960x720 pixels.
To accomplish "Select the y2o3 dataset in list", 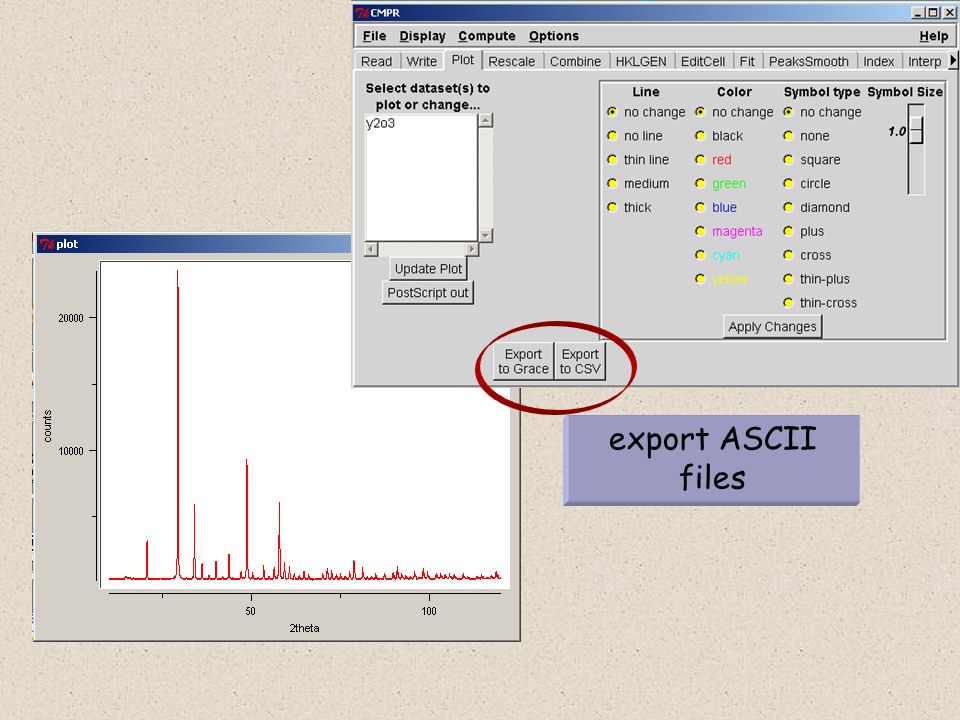I will [380, 123].
